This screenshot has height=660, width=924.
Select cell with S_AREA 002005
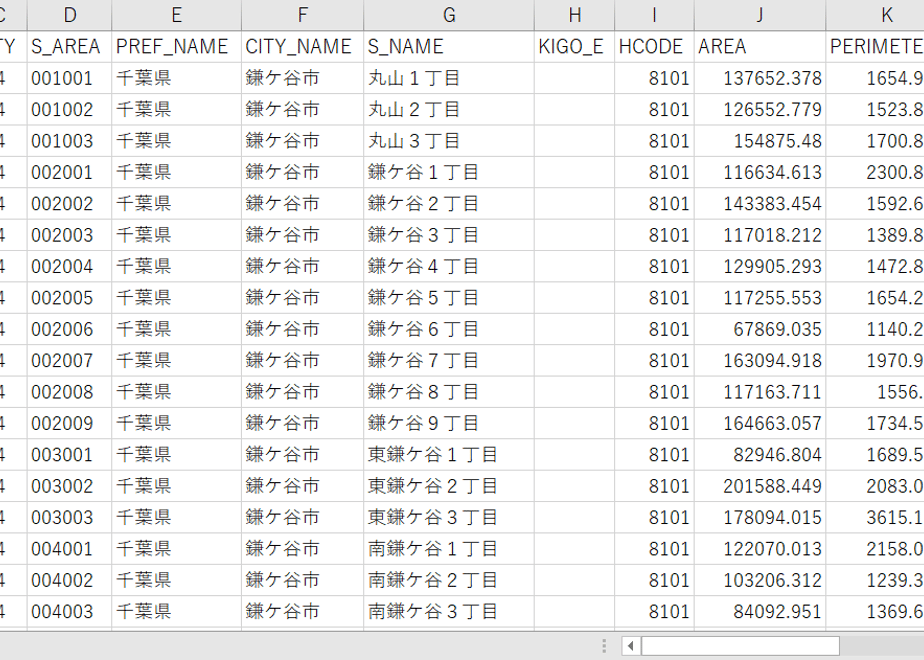click(x=70, y=298)
